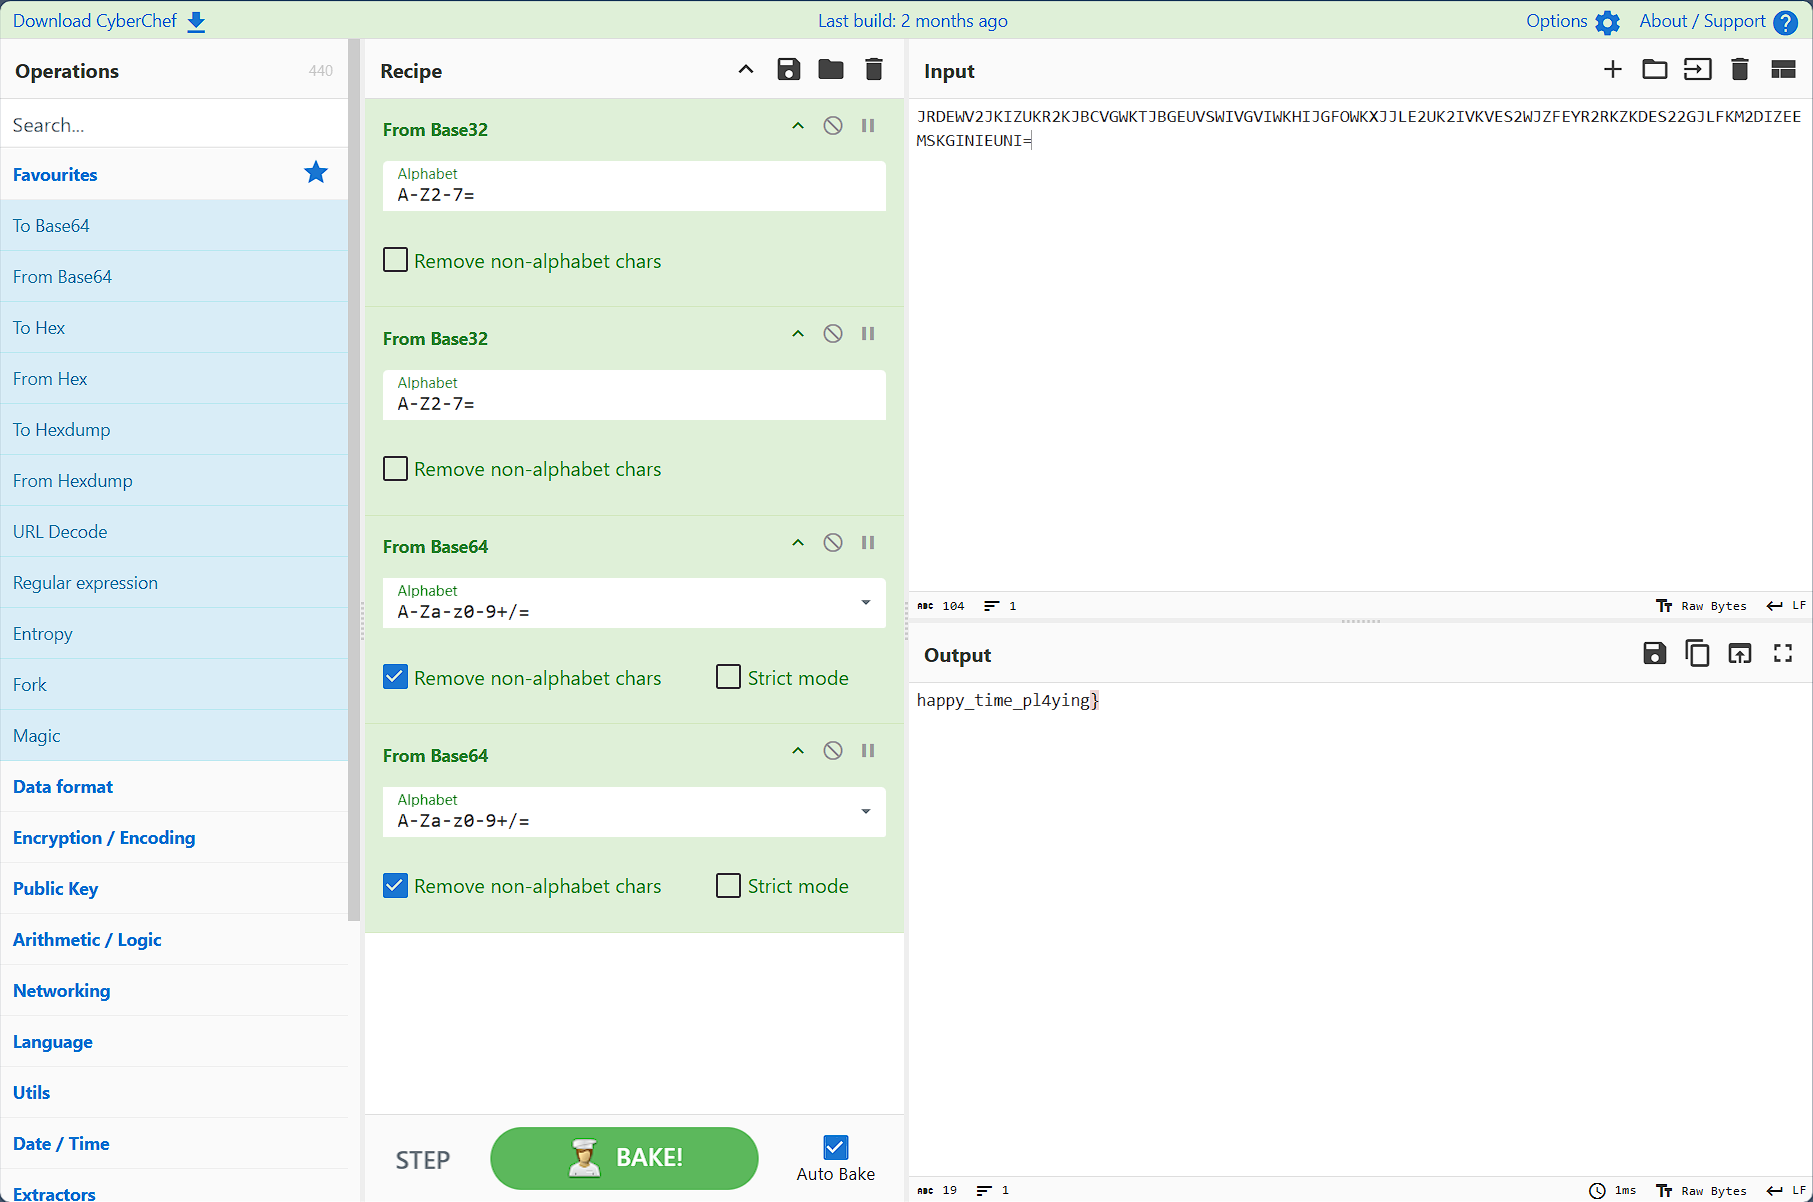The height and width of the screenshot is (1202, 1813).
Task: Collapse the first From Base32 operation
Action: [798, 126]
